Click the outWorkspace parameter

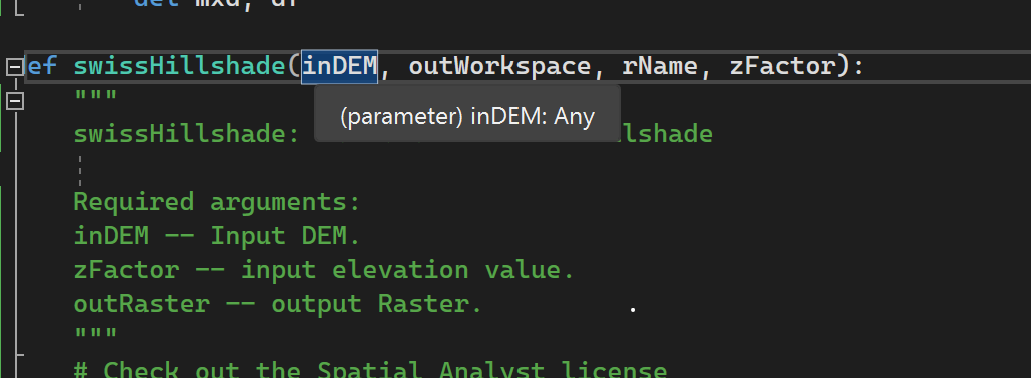coord(500,67)
